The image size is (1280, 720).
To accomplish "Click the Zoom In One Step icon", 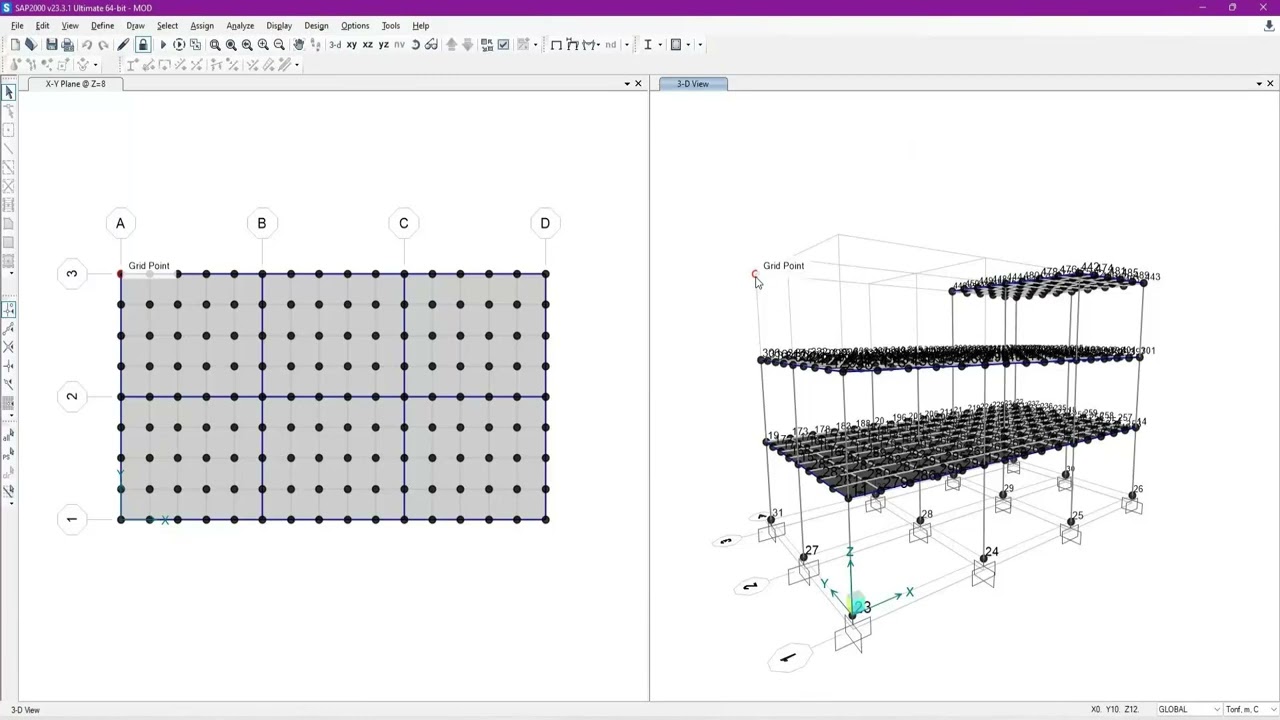I will tap(262, 44).
